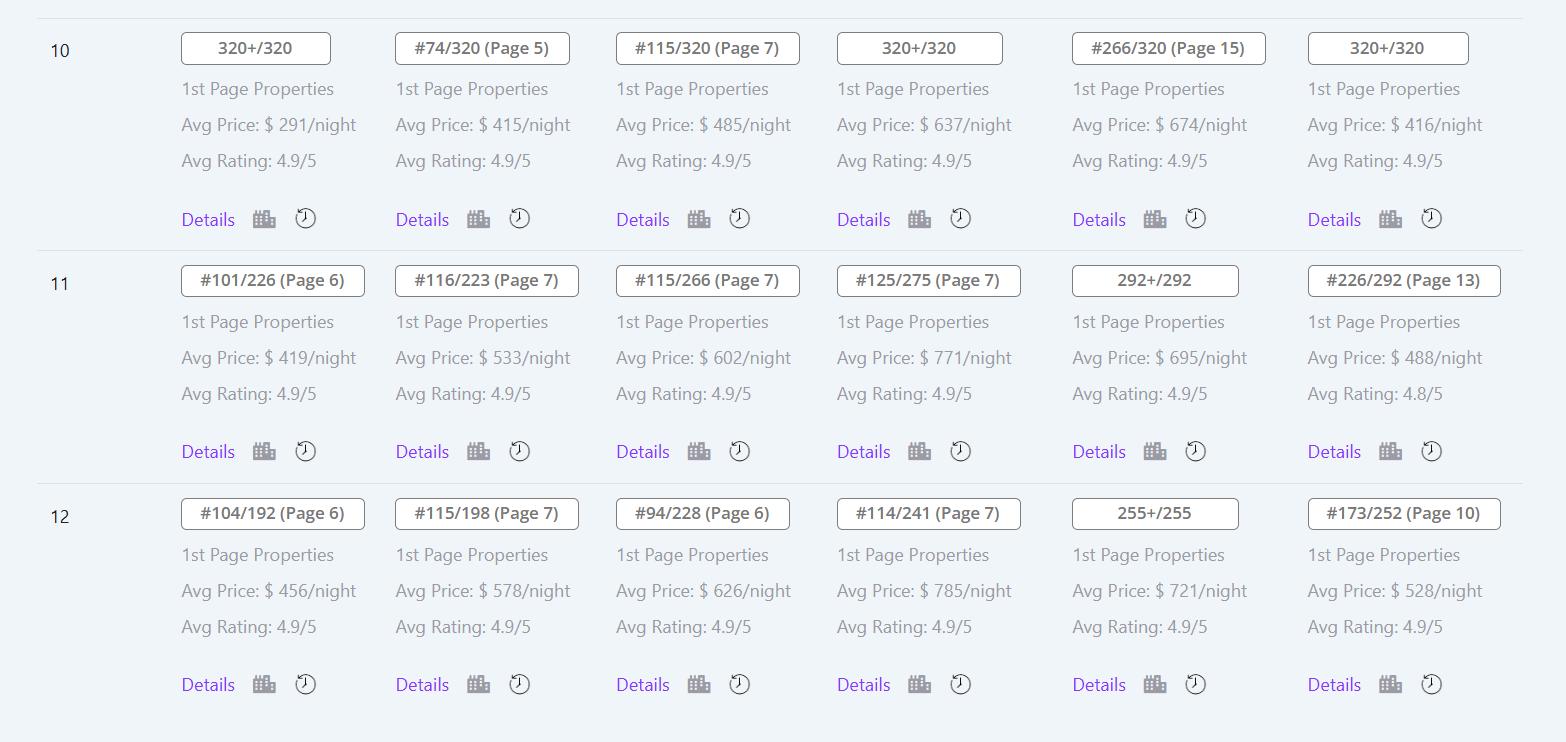Click building icon under #104/192 (Page 6)
This screenshot has width=1566, height=742.
pyautogui.click(x=264, y=685)
